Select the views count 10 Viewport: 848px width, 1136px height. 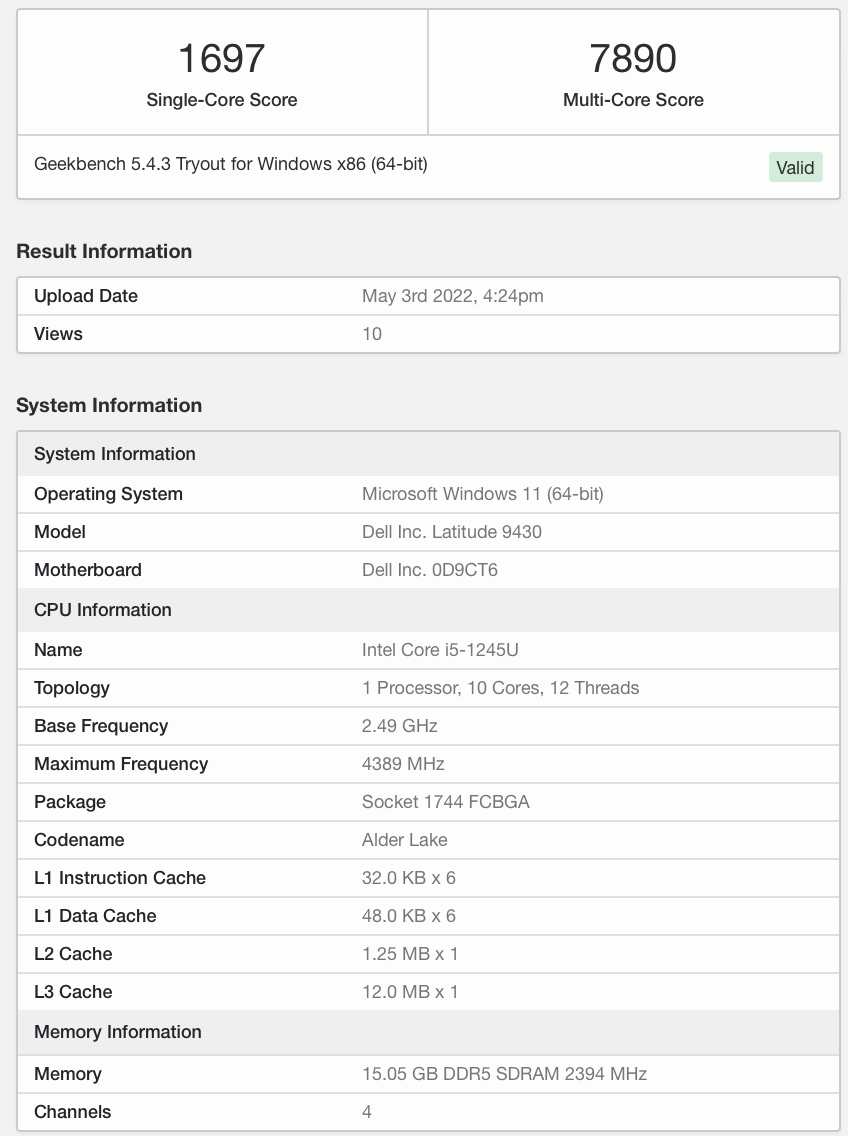pos(372,334)
